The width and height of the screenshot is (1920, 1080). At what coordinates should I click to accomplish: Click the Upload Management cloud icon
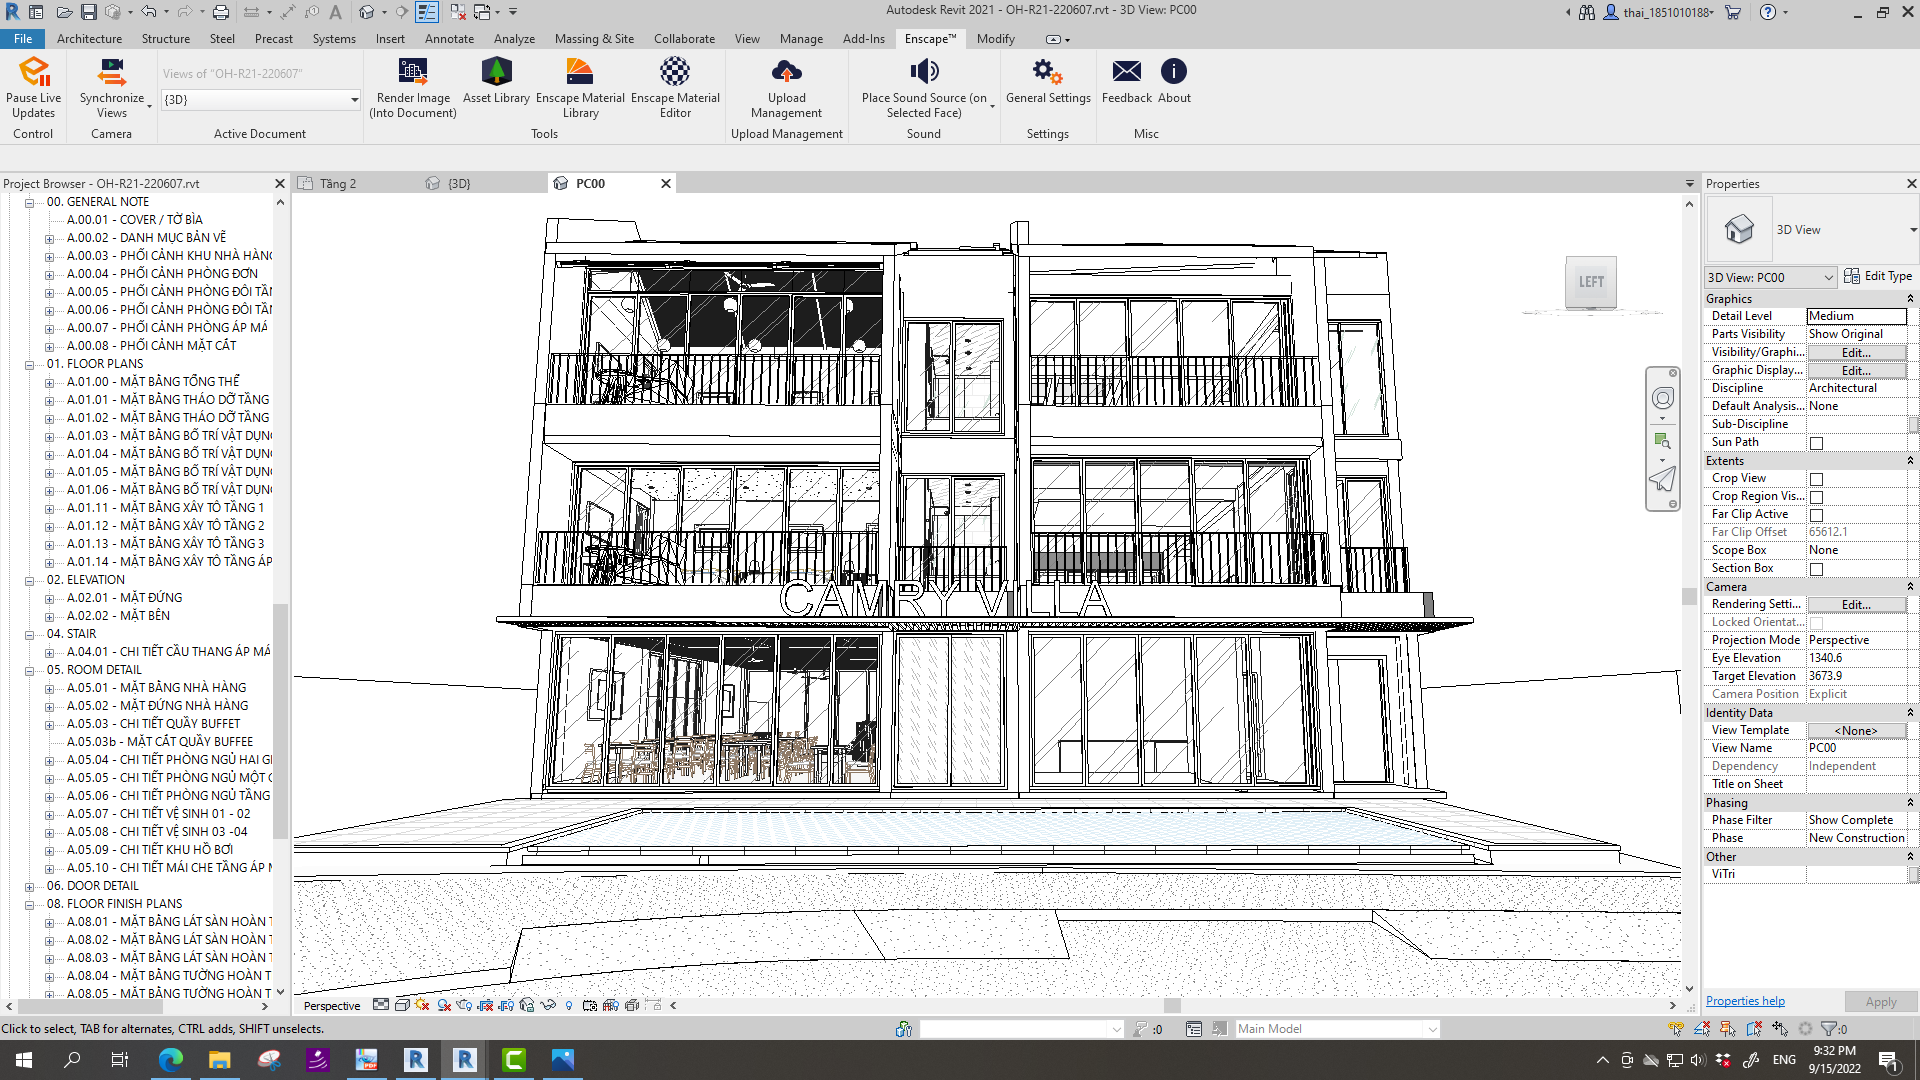pyautogui.click(x=786, y=73)
